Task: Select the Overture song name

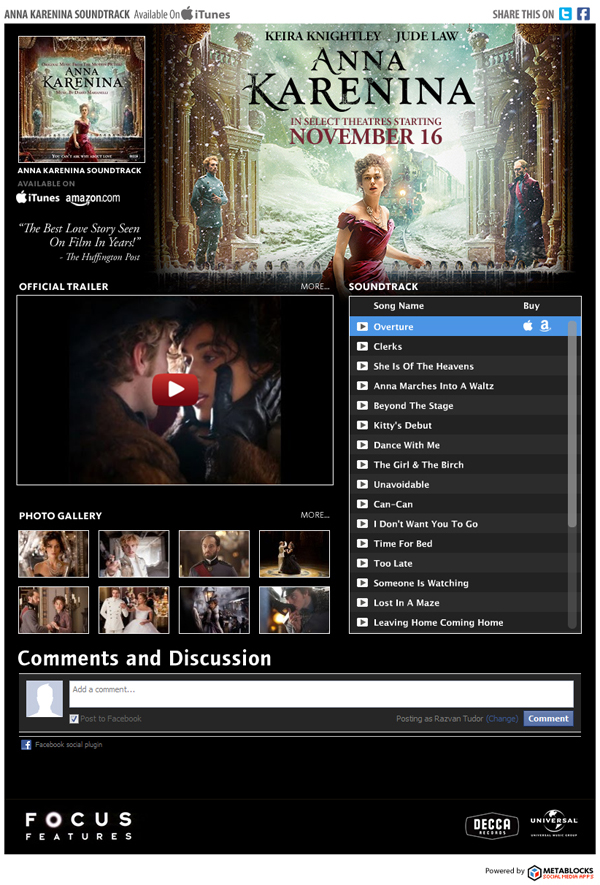Action: point(393,327)
